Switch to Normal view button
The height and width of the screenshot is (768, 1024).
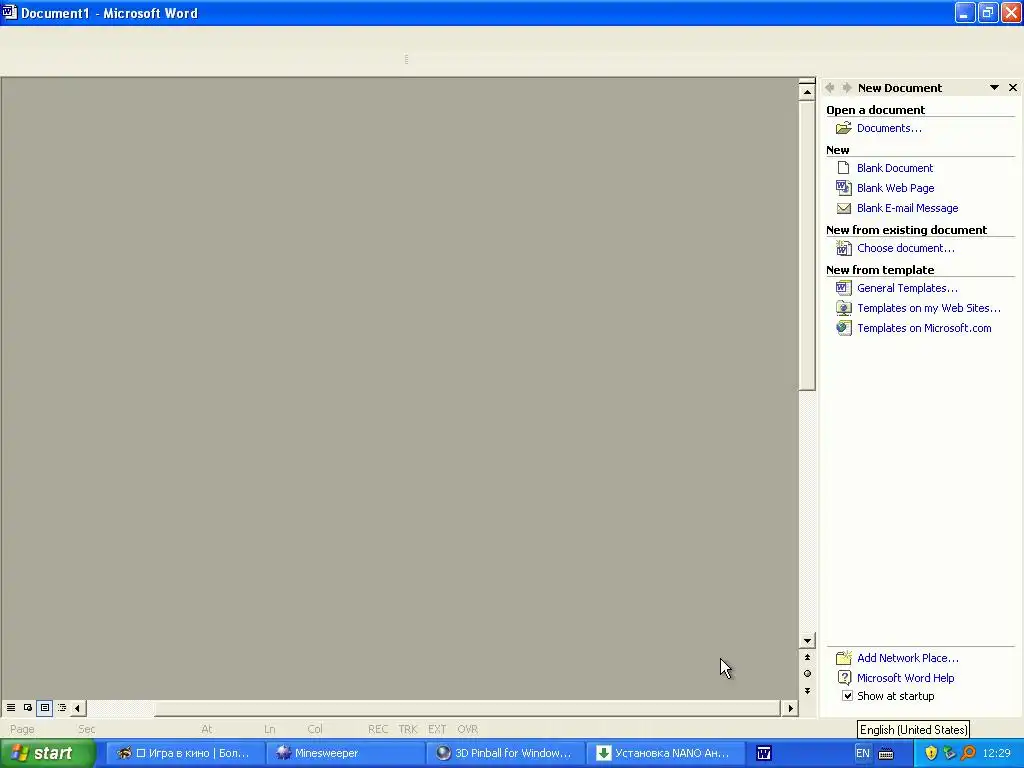click(11, 708)
